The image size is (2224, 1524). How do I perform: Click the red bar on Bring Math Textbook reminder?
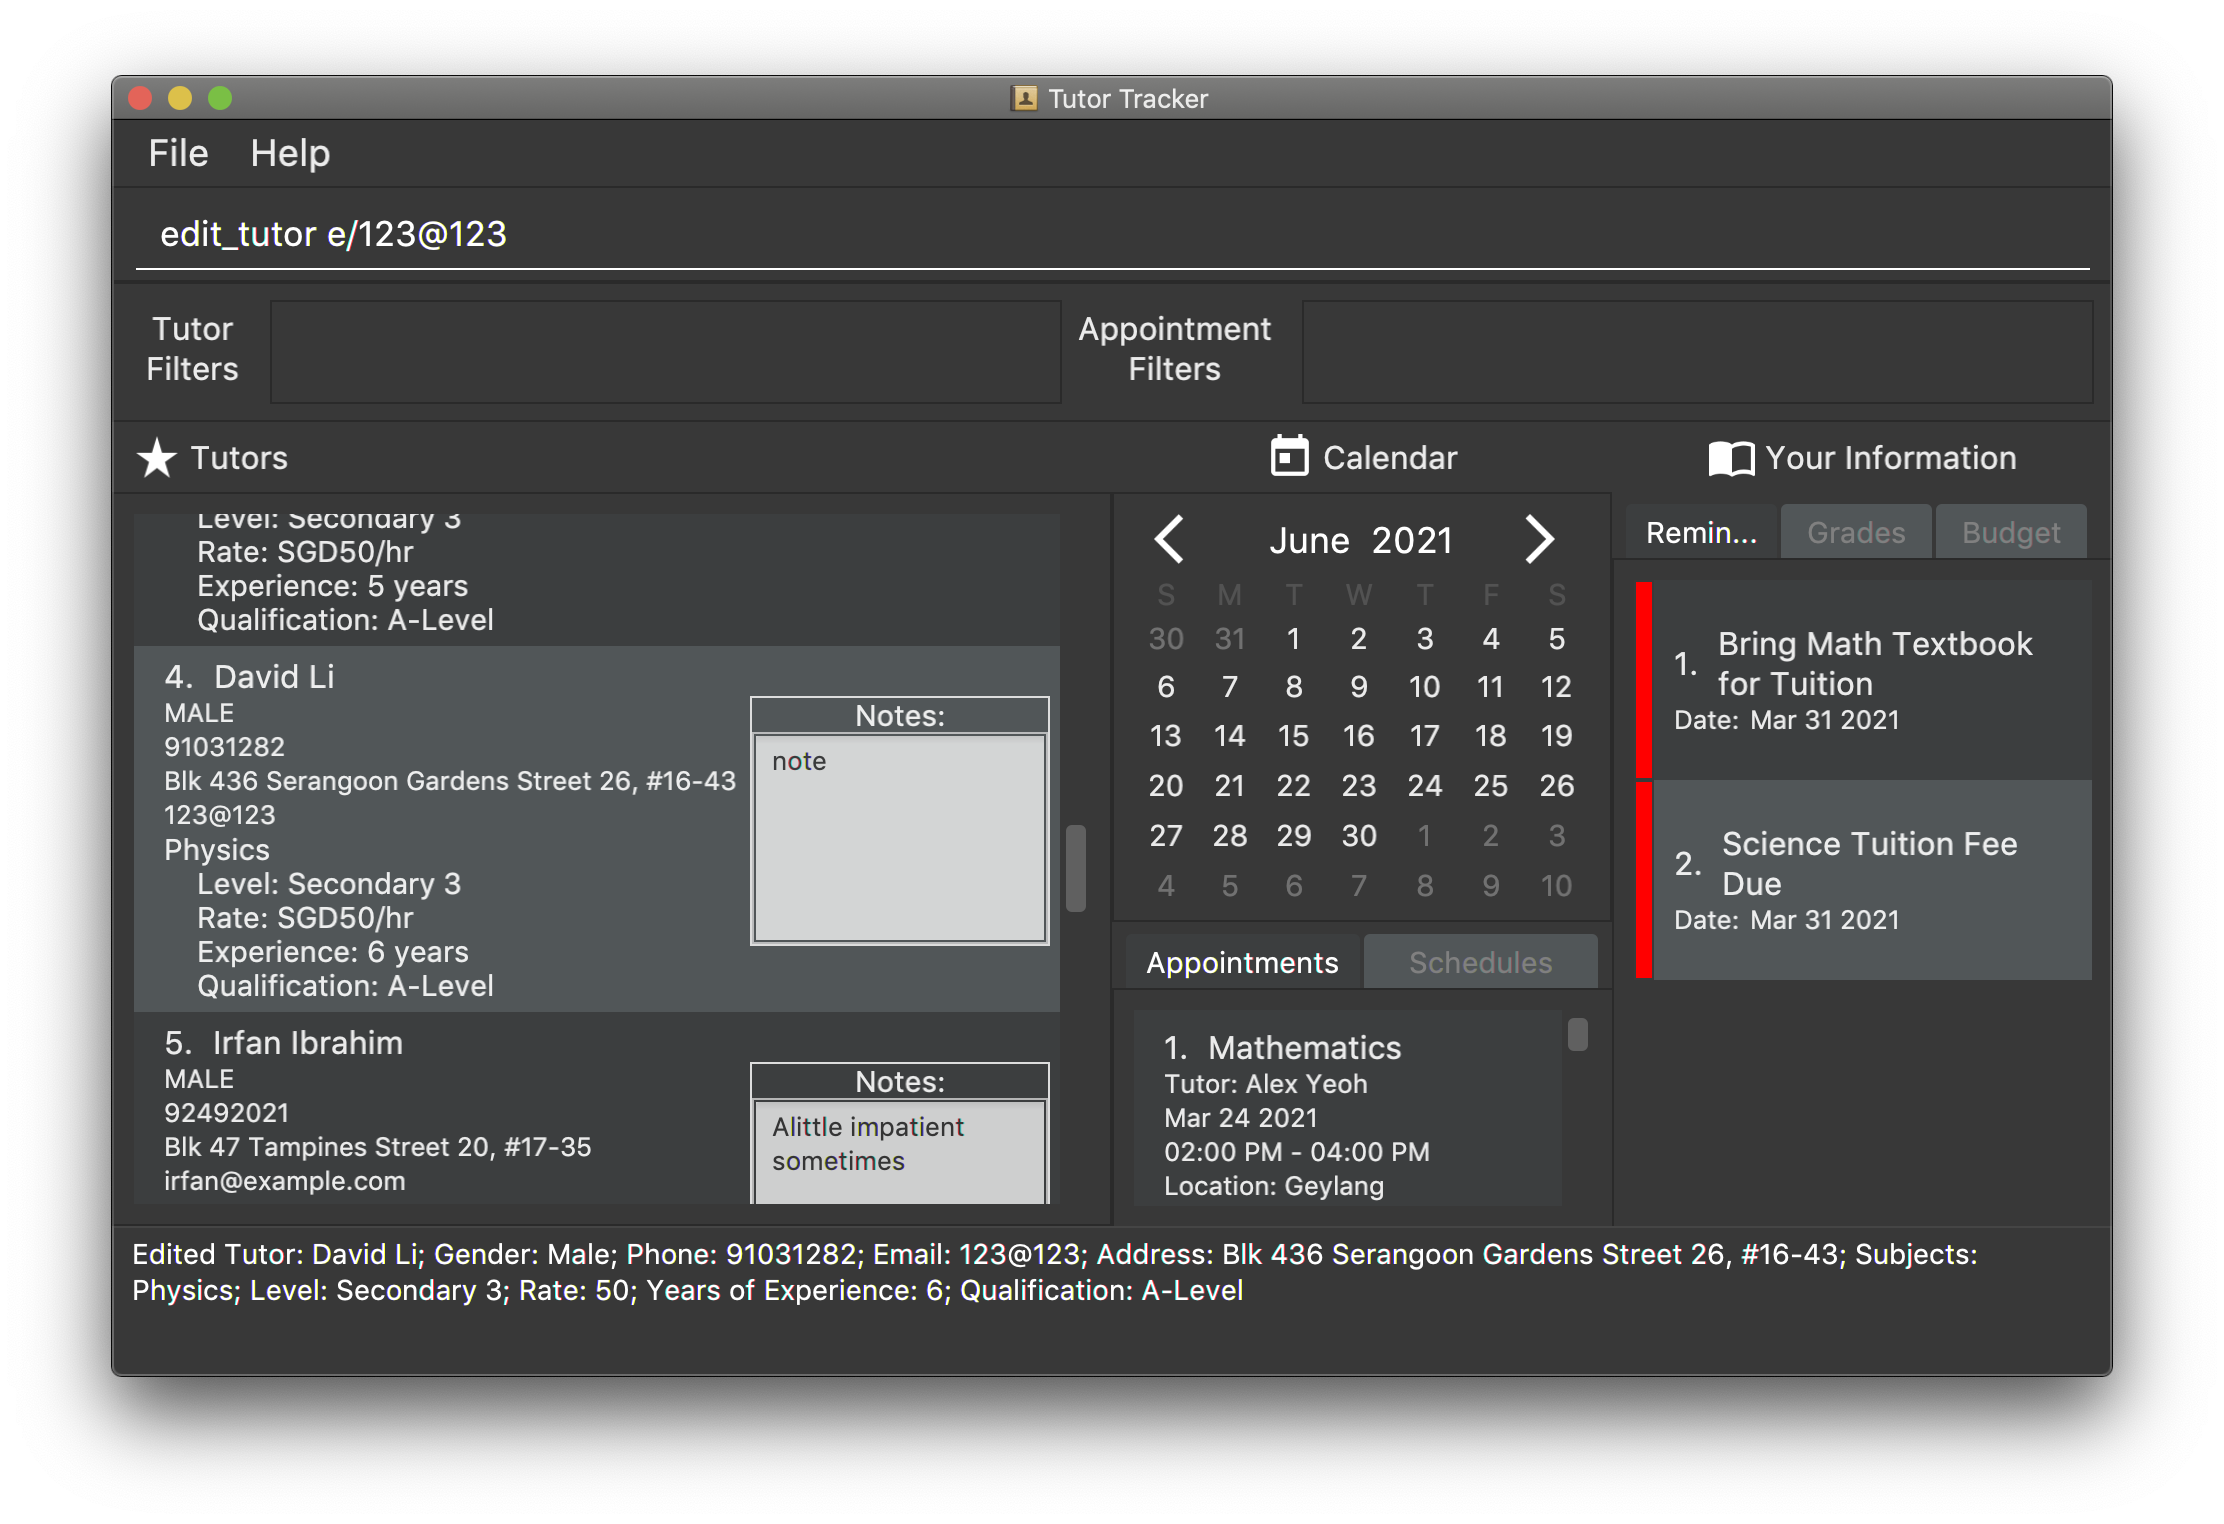click(x=1643, y=680)
